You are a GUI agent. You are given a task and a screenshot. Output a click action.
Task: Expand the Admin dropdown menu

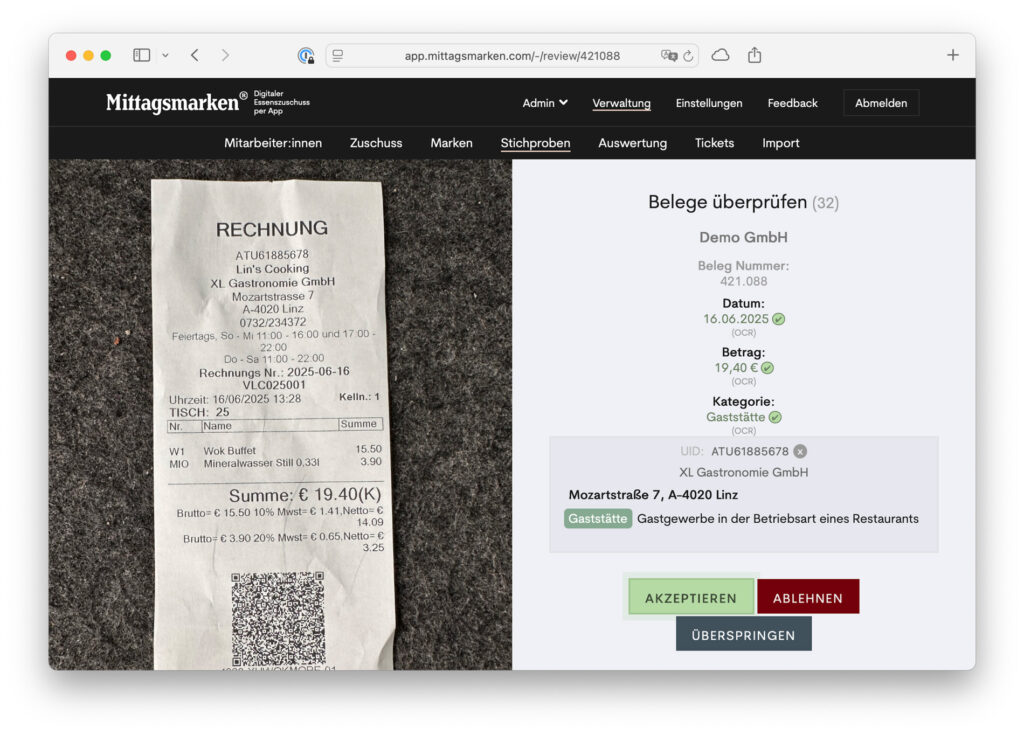(545, 103)
